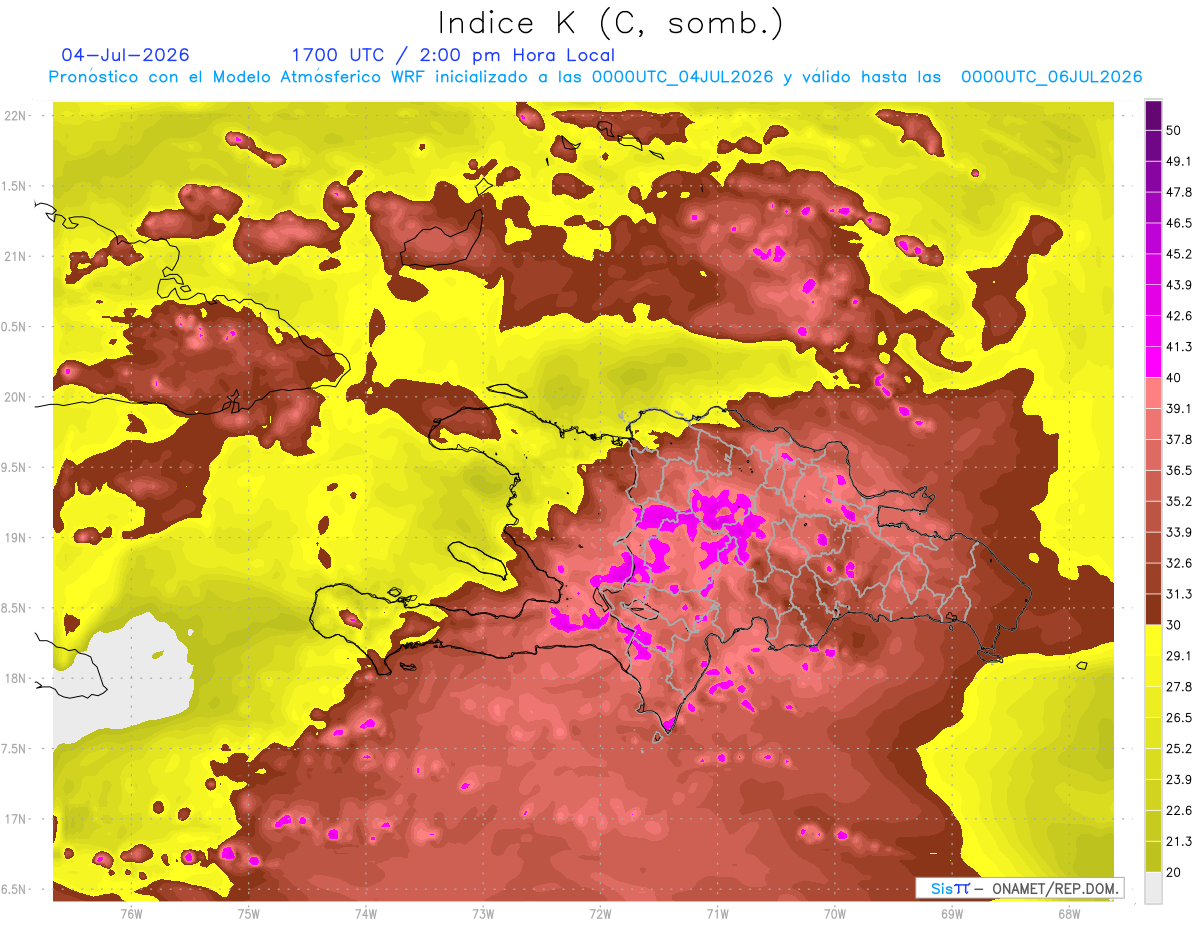Viewport: 1200px width, 927px height.
Task: Click the '43.9' legend value
Action: click(x=1179, y=285)
